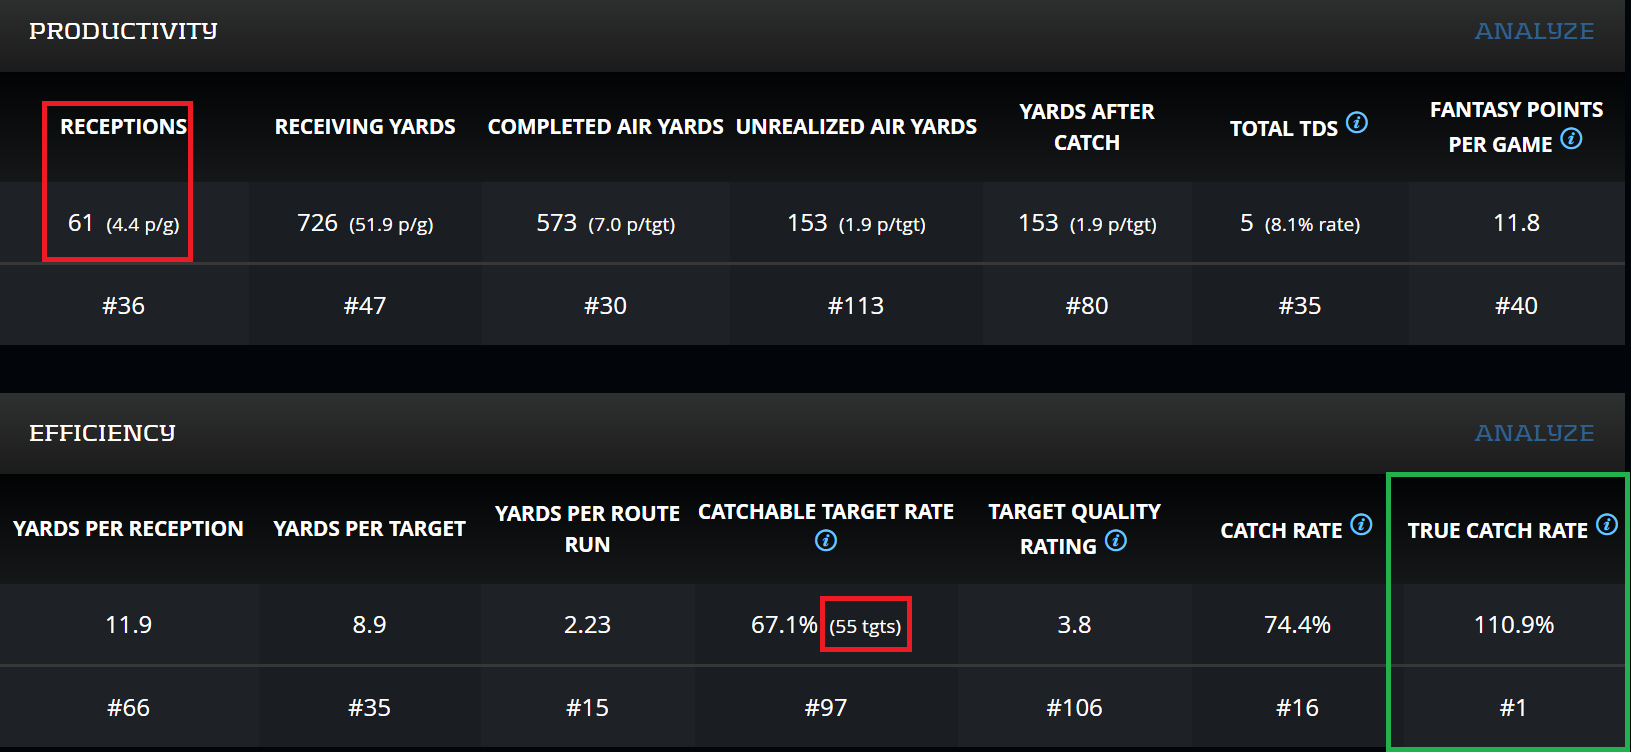1631x752 pixels.
Task: Click Target Quality Rating info icon
Action: click(x=1116, y=541)
